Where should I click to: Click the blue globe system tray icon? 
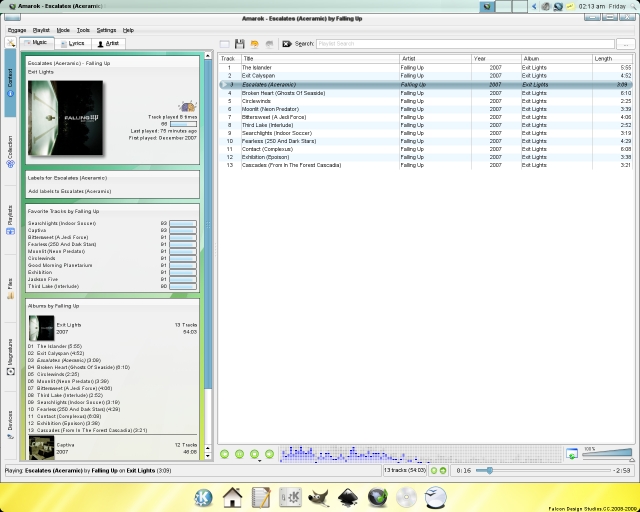click(558, 7)
